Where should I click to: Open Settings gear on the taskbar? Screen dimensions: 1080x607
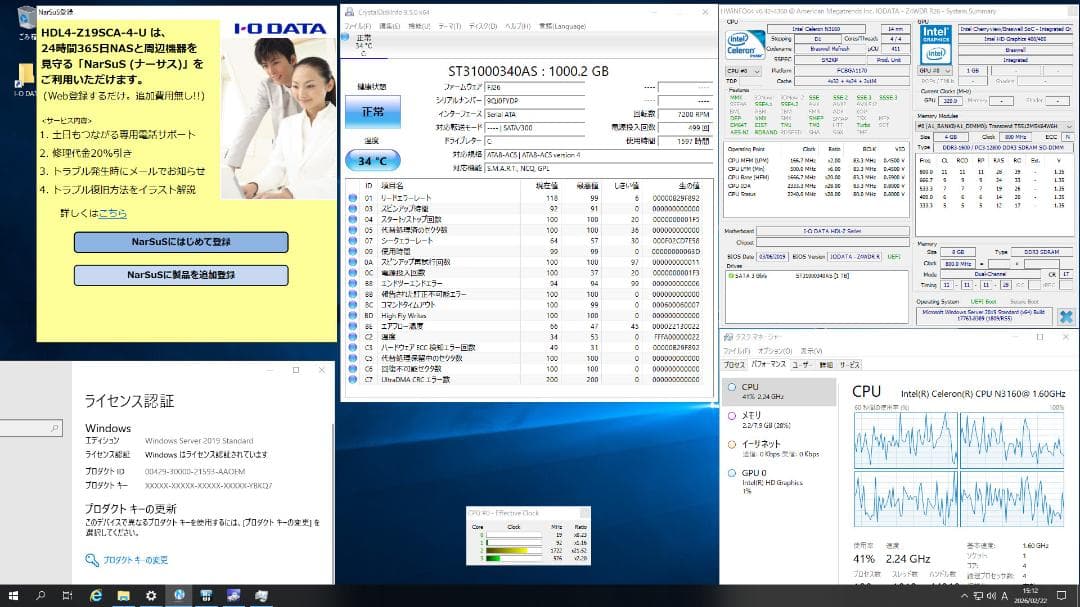point(151,596)
